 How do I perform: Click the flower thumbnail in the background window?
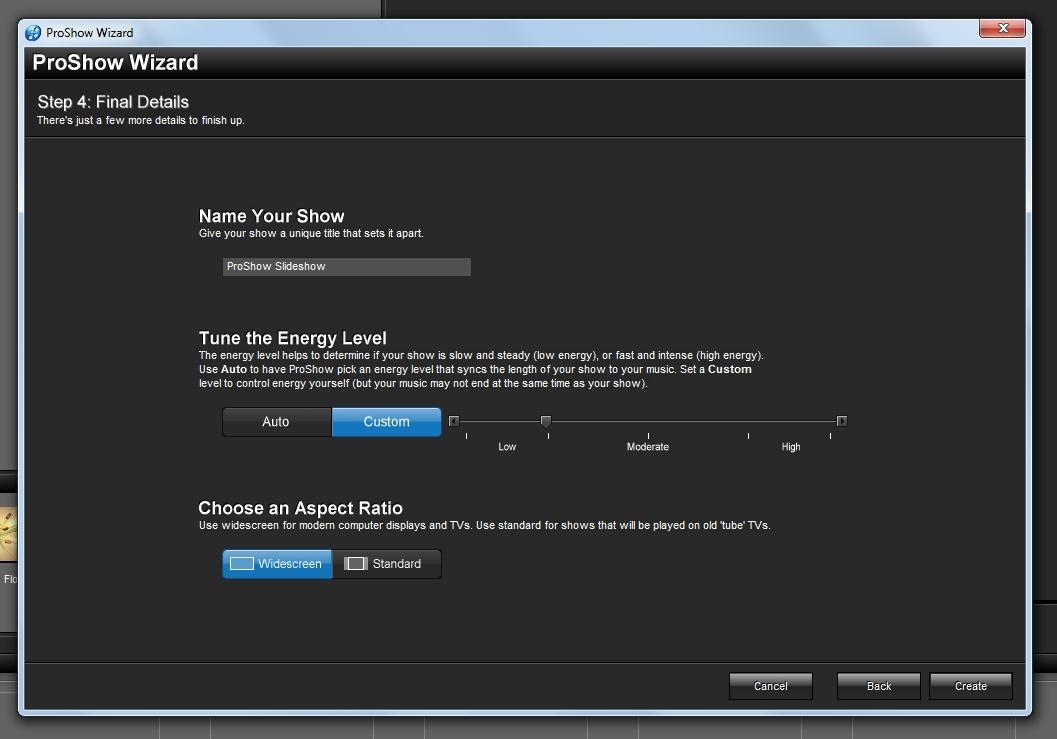point(8,535)
